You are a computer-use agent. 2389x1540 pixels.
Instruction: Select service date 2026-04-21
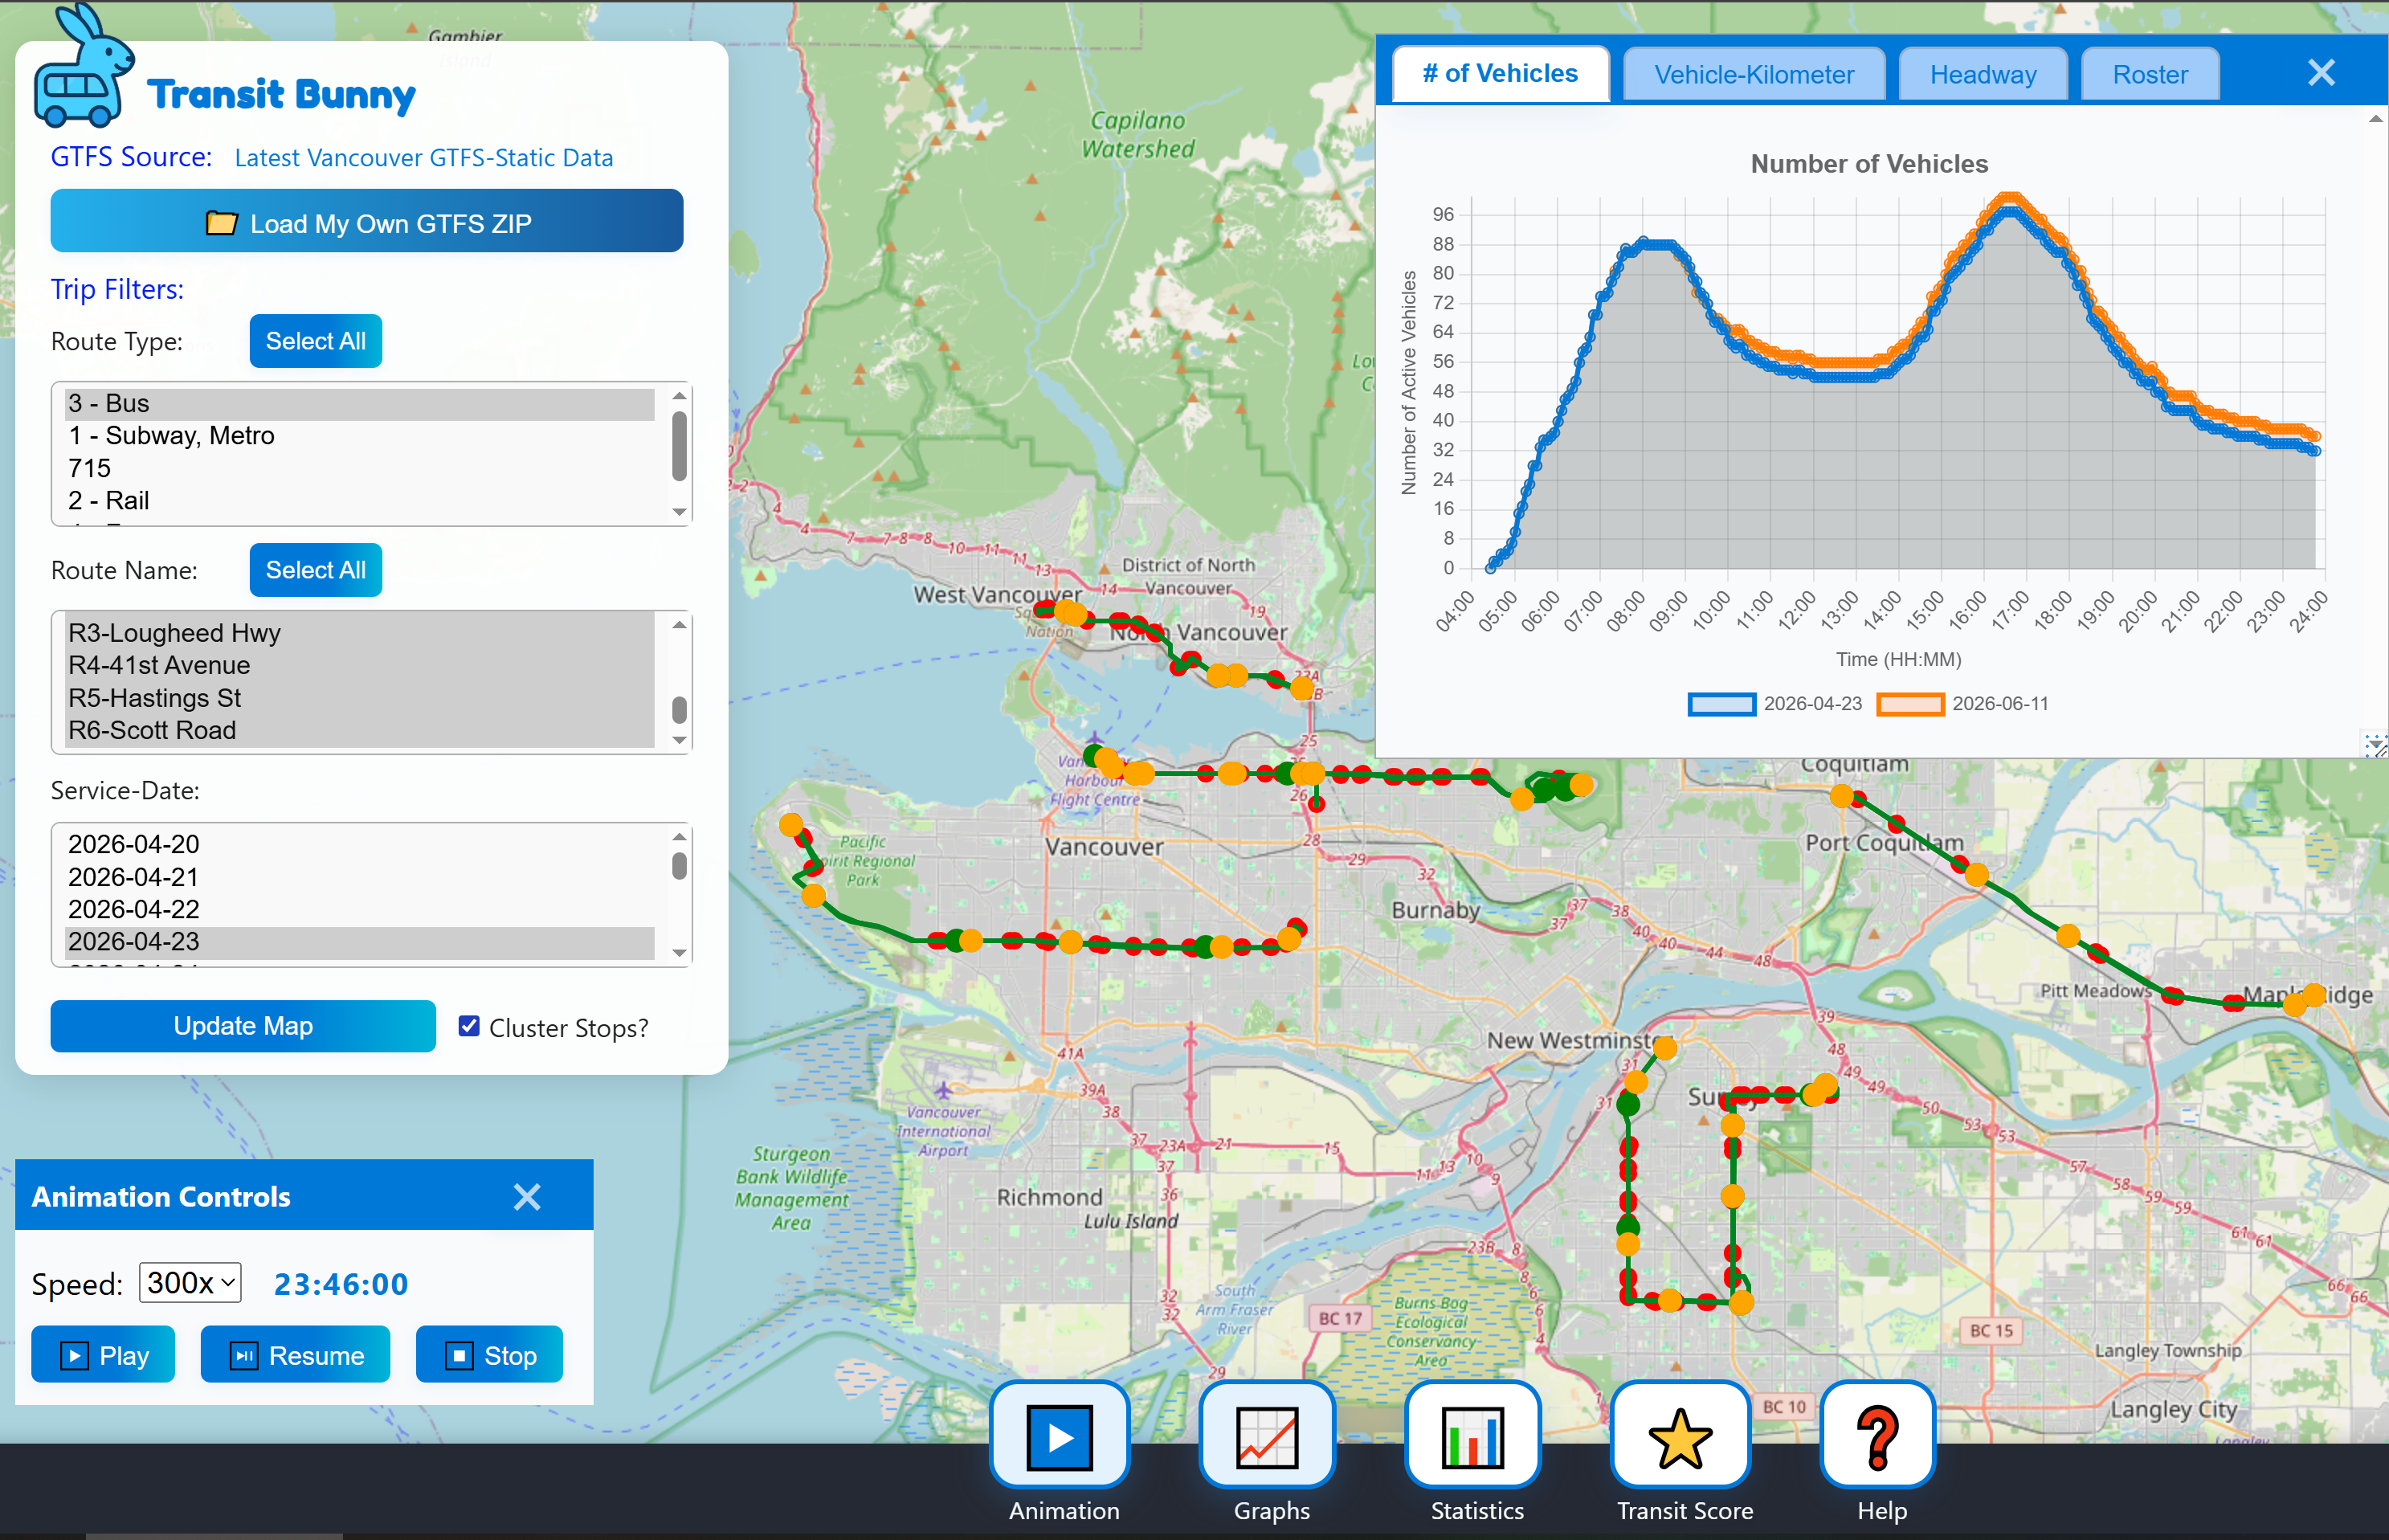pyautogui.click(x=360, y=877)
